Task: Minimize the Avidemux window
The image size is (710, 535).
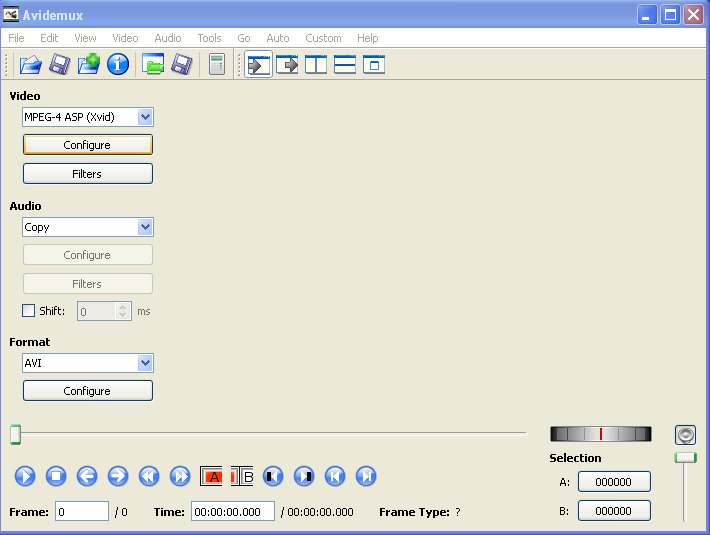Action: coord(647,15)
